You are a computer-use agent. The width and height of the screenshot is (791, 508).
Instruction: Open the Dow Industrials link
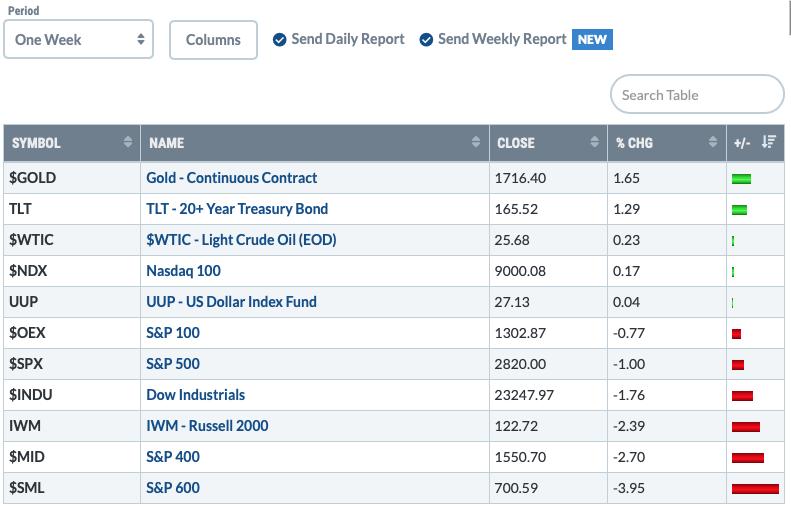196,394
